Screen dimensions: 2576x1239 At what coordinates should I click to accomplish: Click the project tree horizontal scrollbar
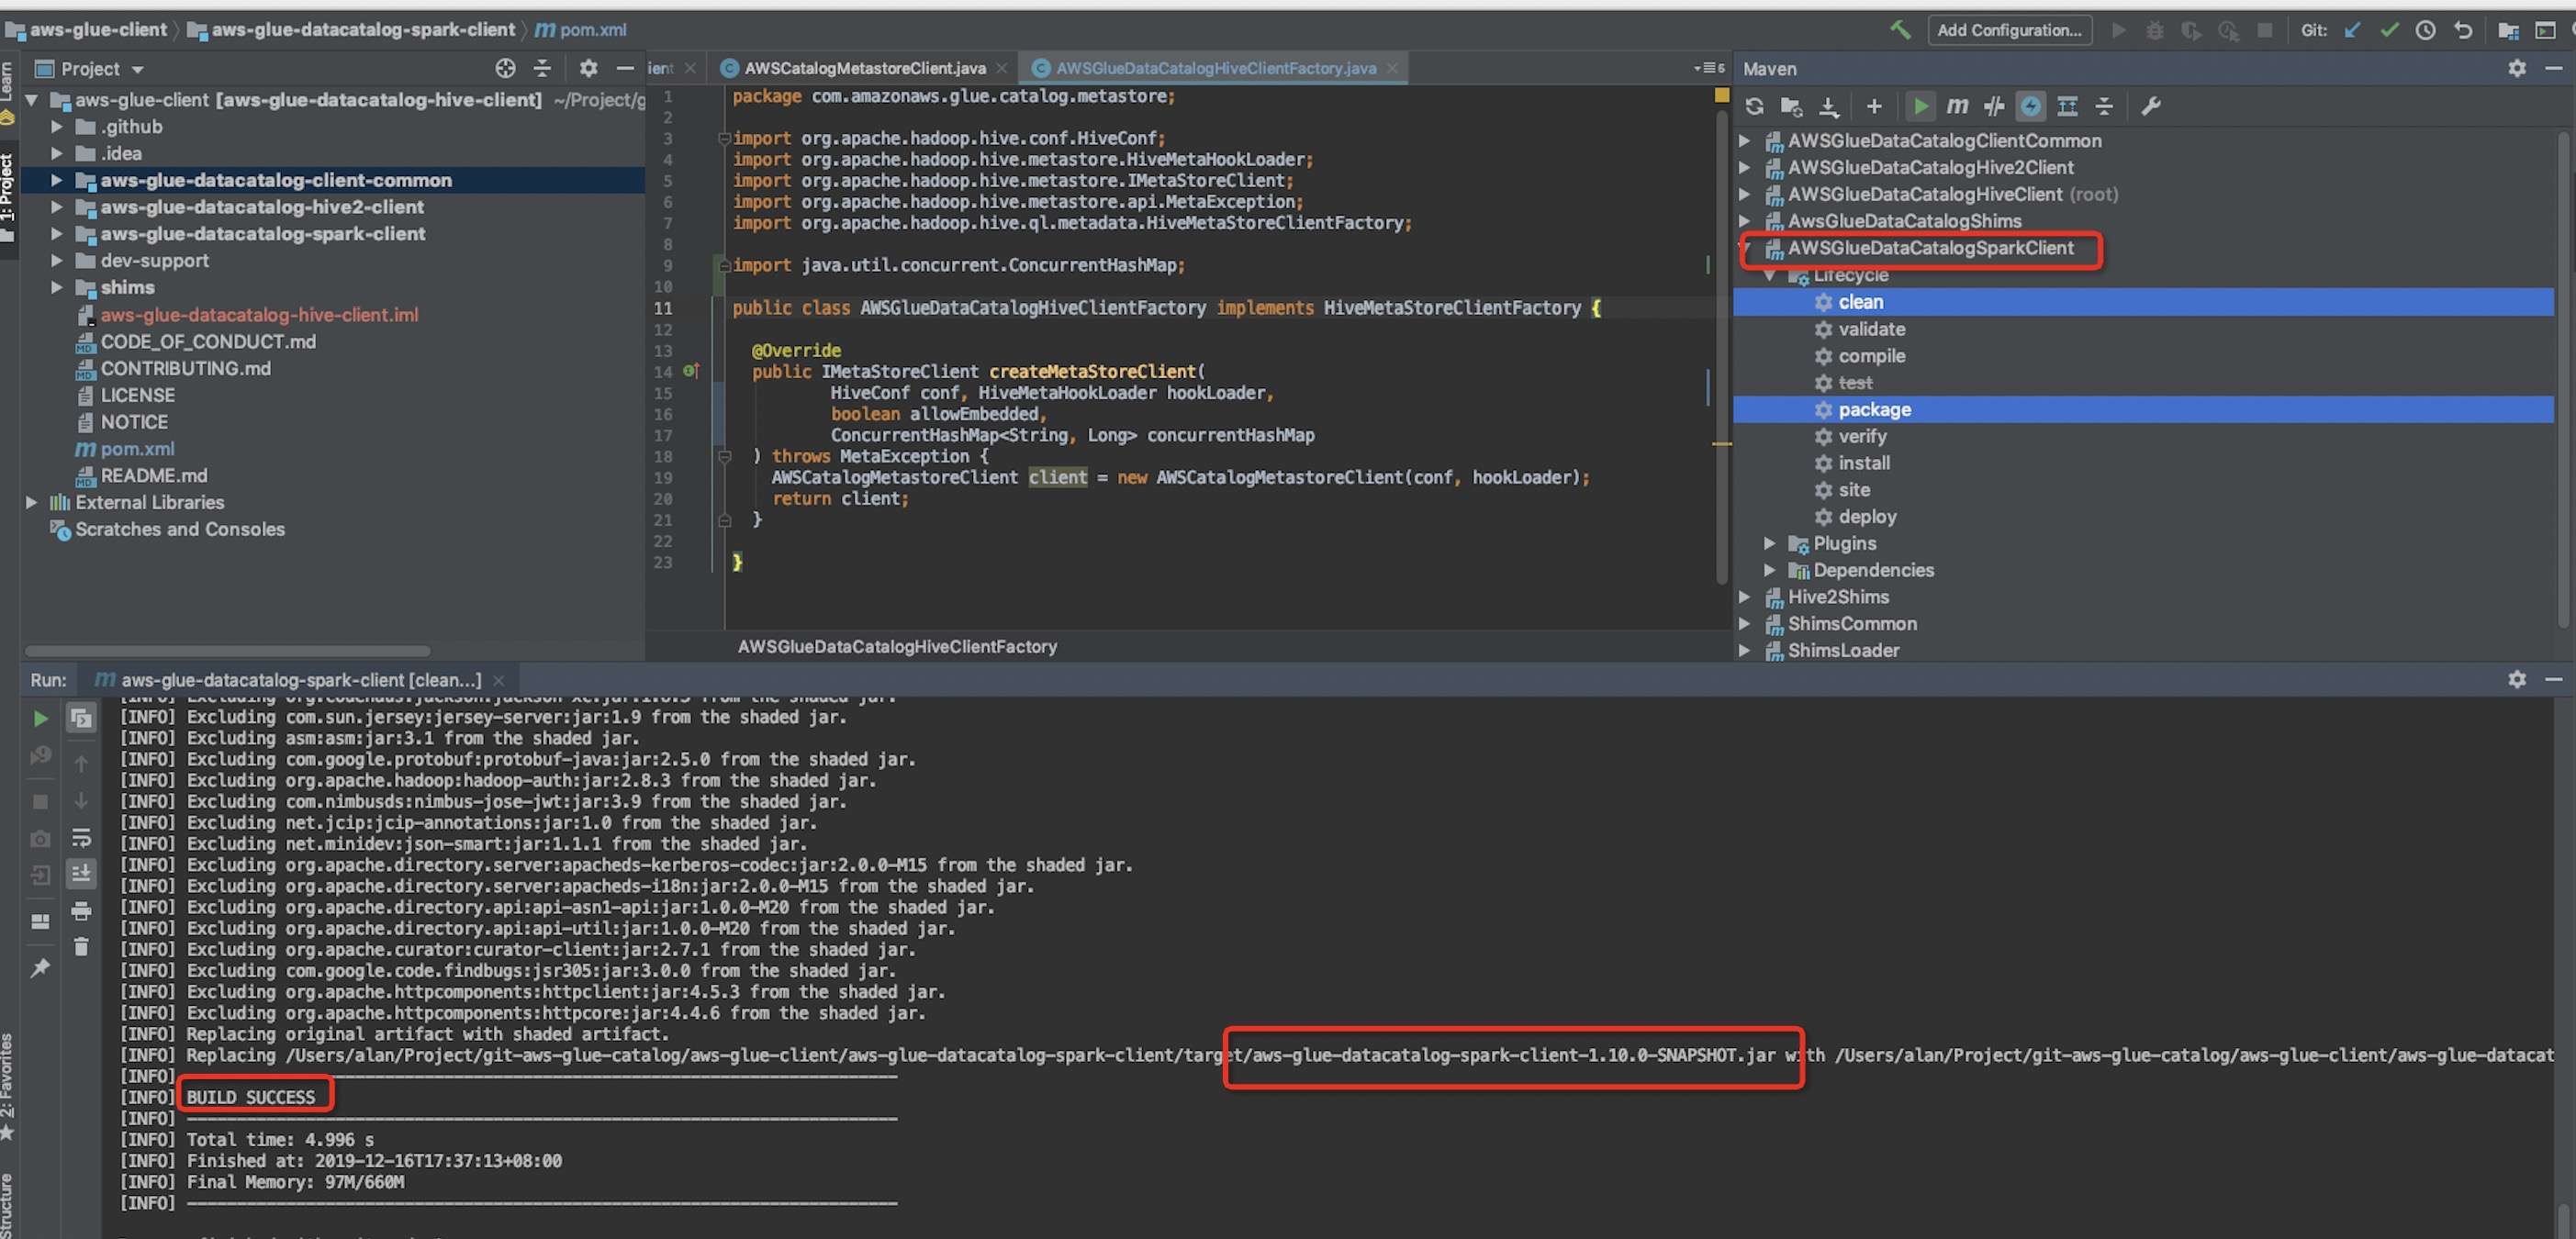pos(228,651)
